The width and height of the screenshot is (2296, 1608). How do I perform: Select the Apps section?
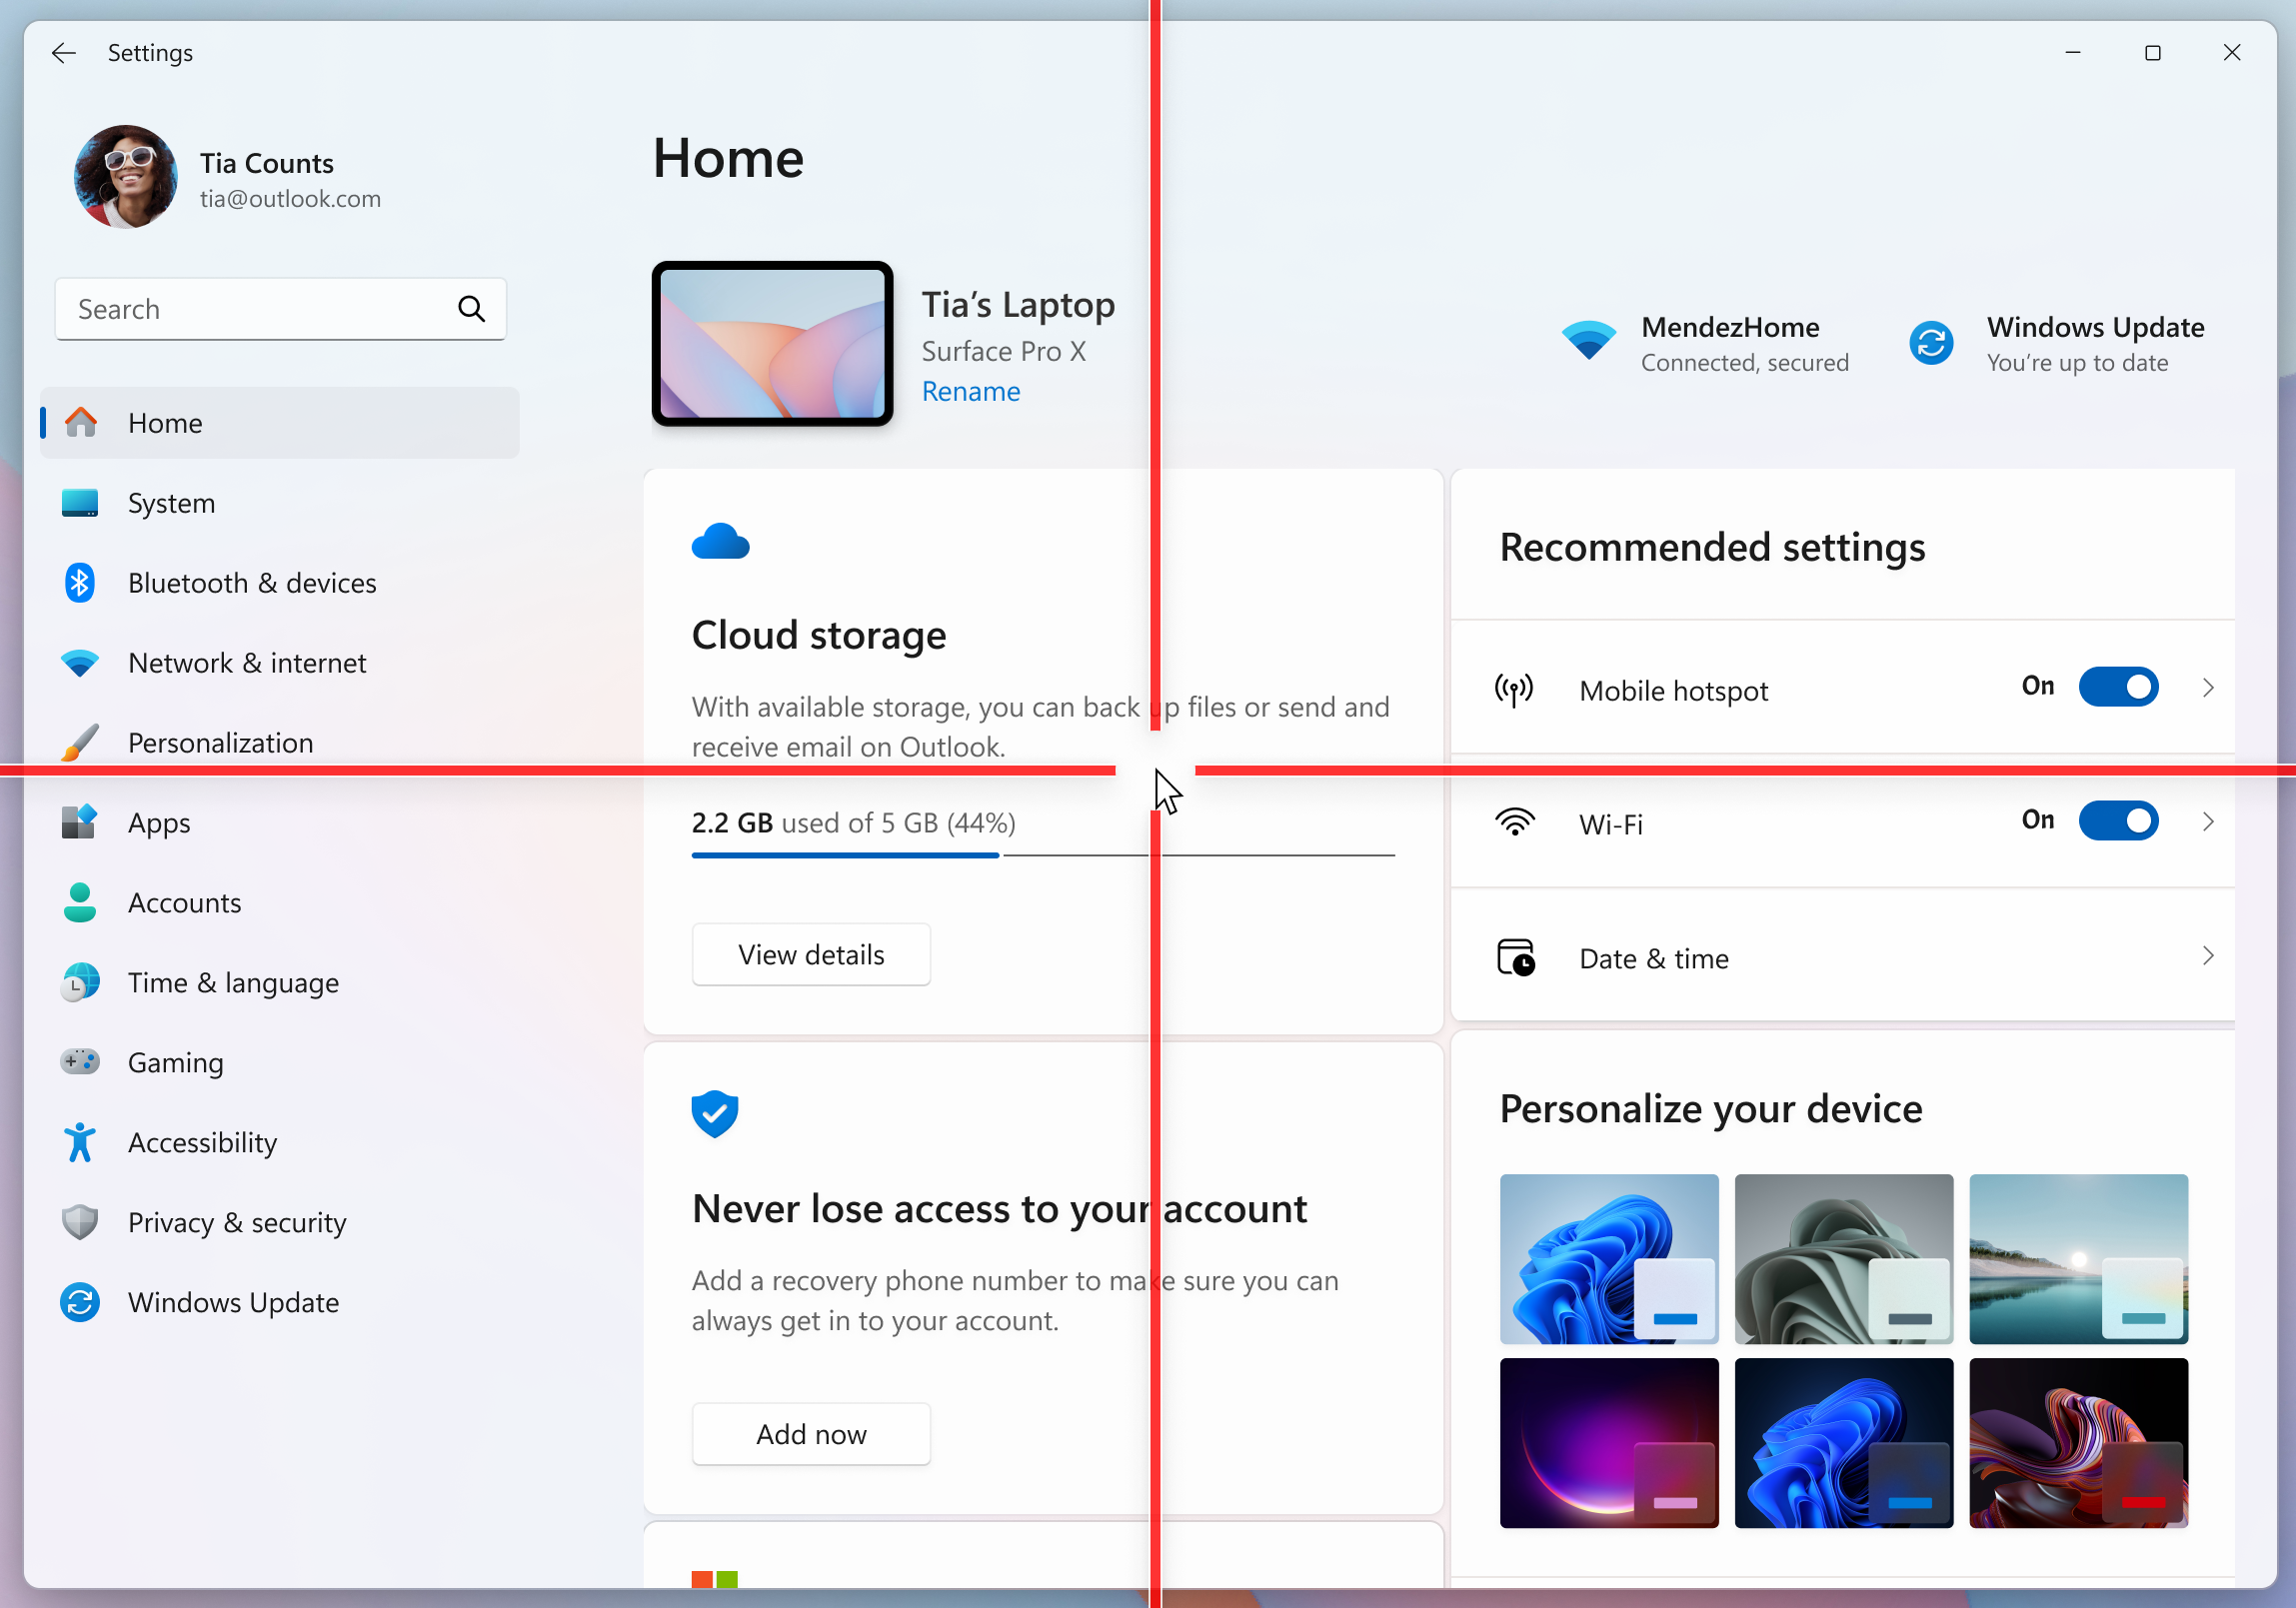(x=159, y=822)
